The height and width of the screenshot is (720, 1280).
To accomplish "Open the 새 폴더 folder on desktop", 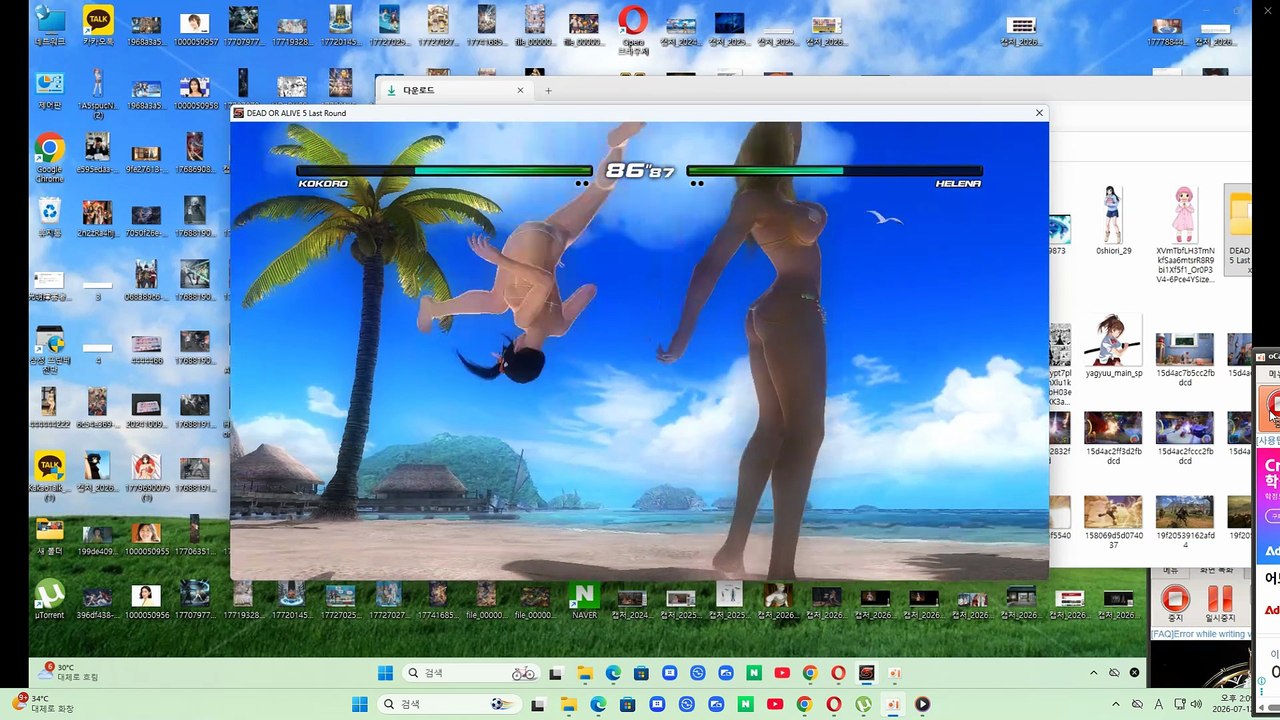I will [49, 535].
